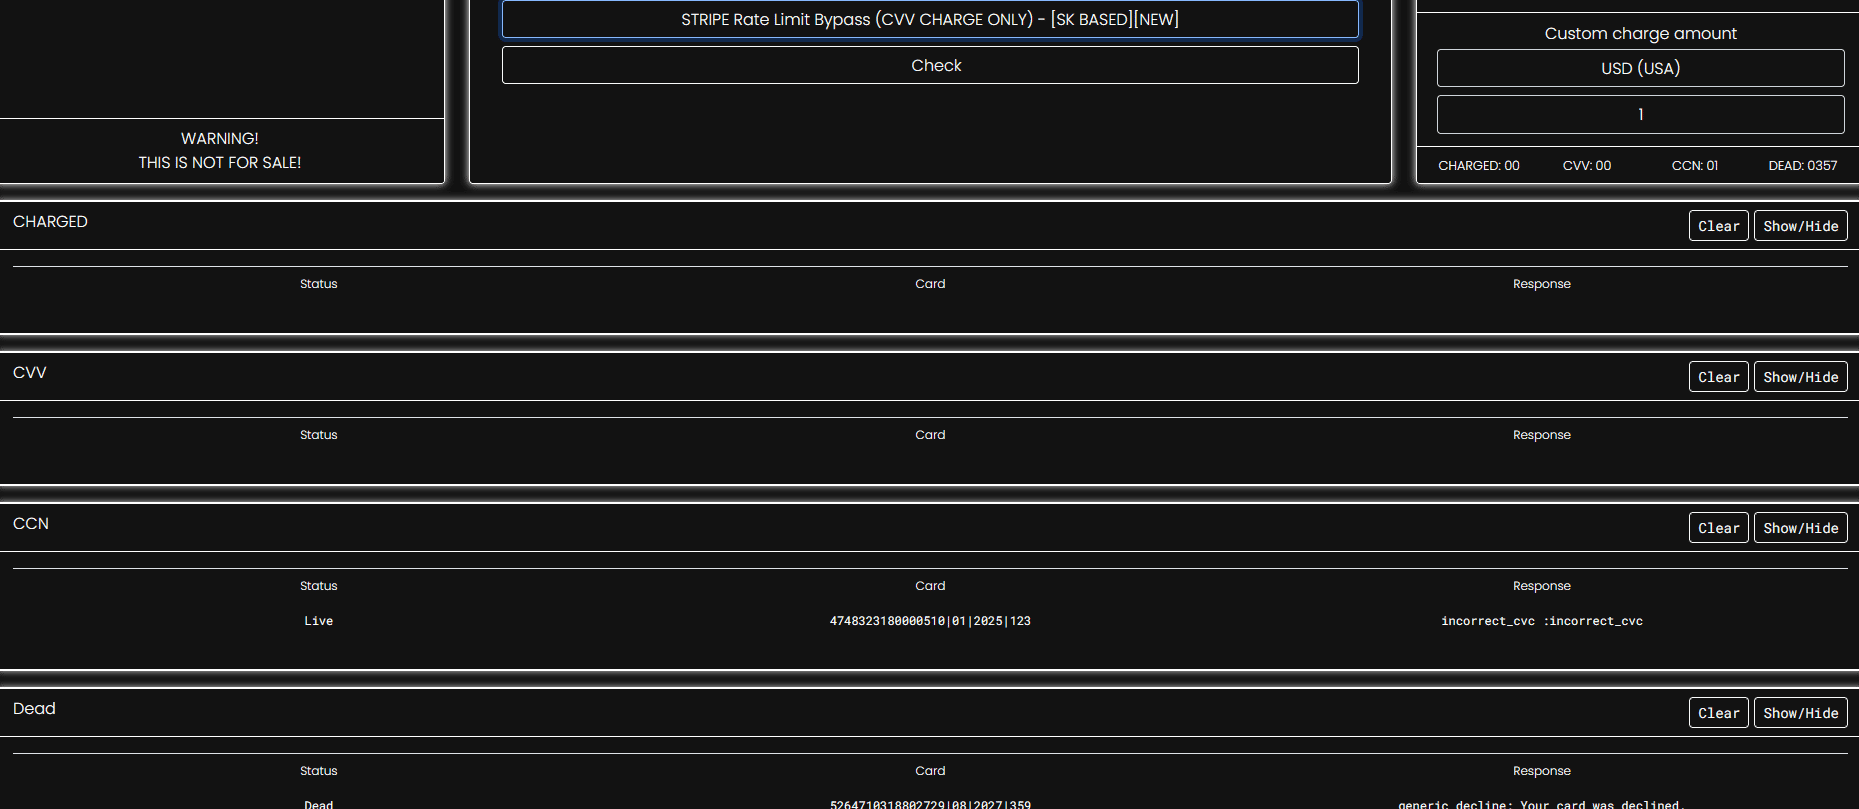Image resolution: width=1859 pixels, height=809 pixels.
Task: Clear the CHARGED results section
Action: click(x=1718, y=226)
